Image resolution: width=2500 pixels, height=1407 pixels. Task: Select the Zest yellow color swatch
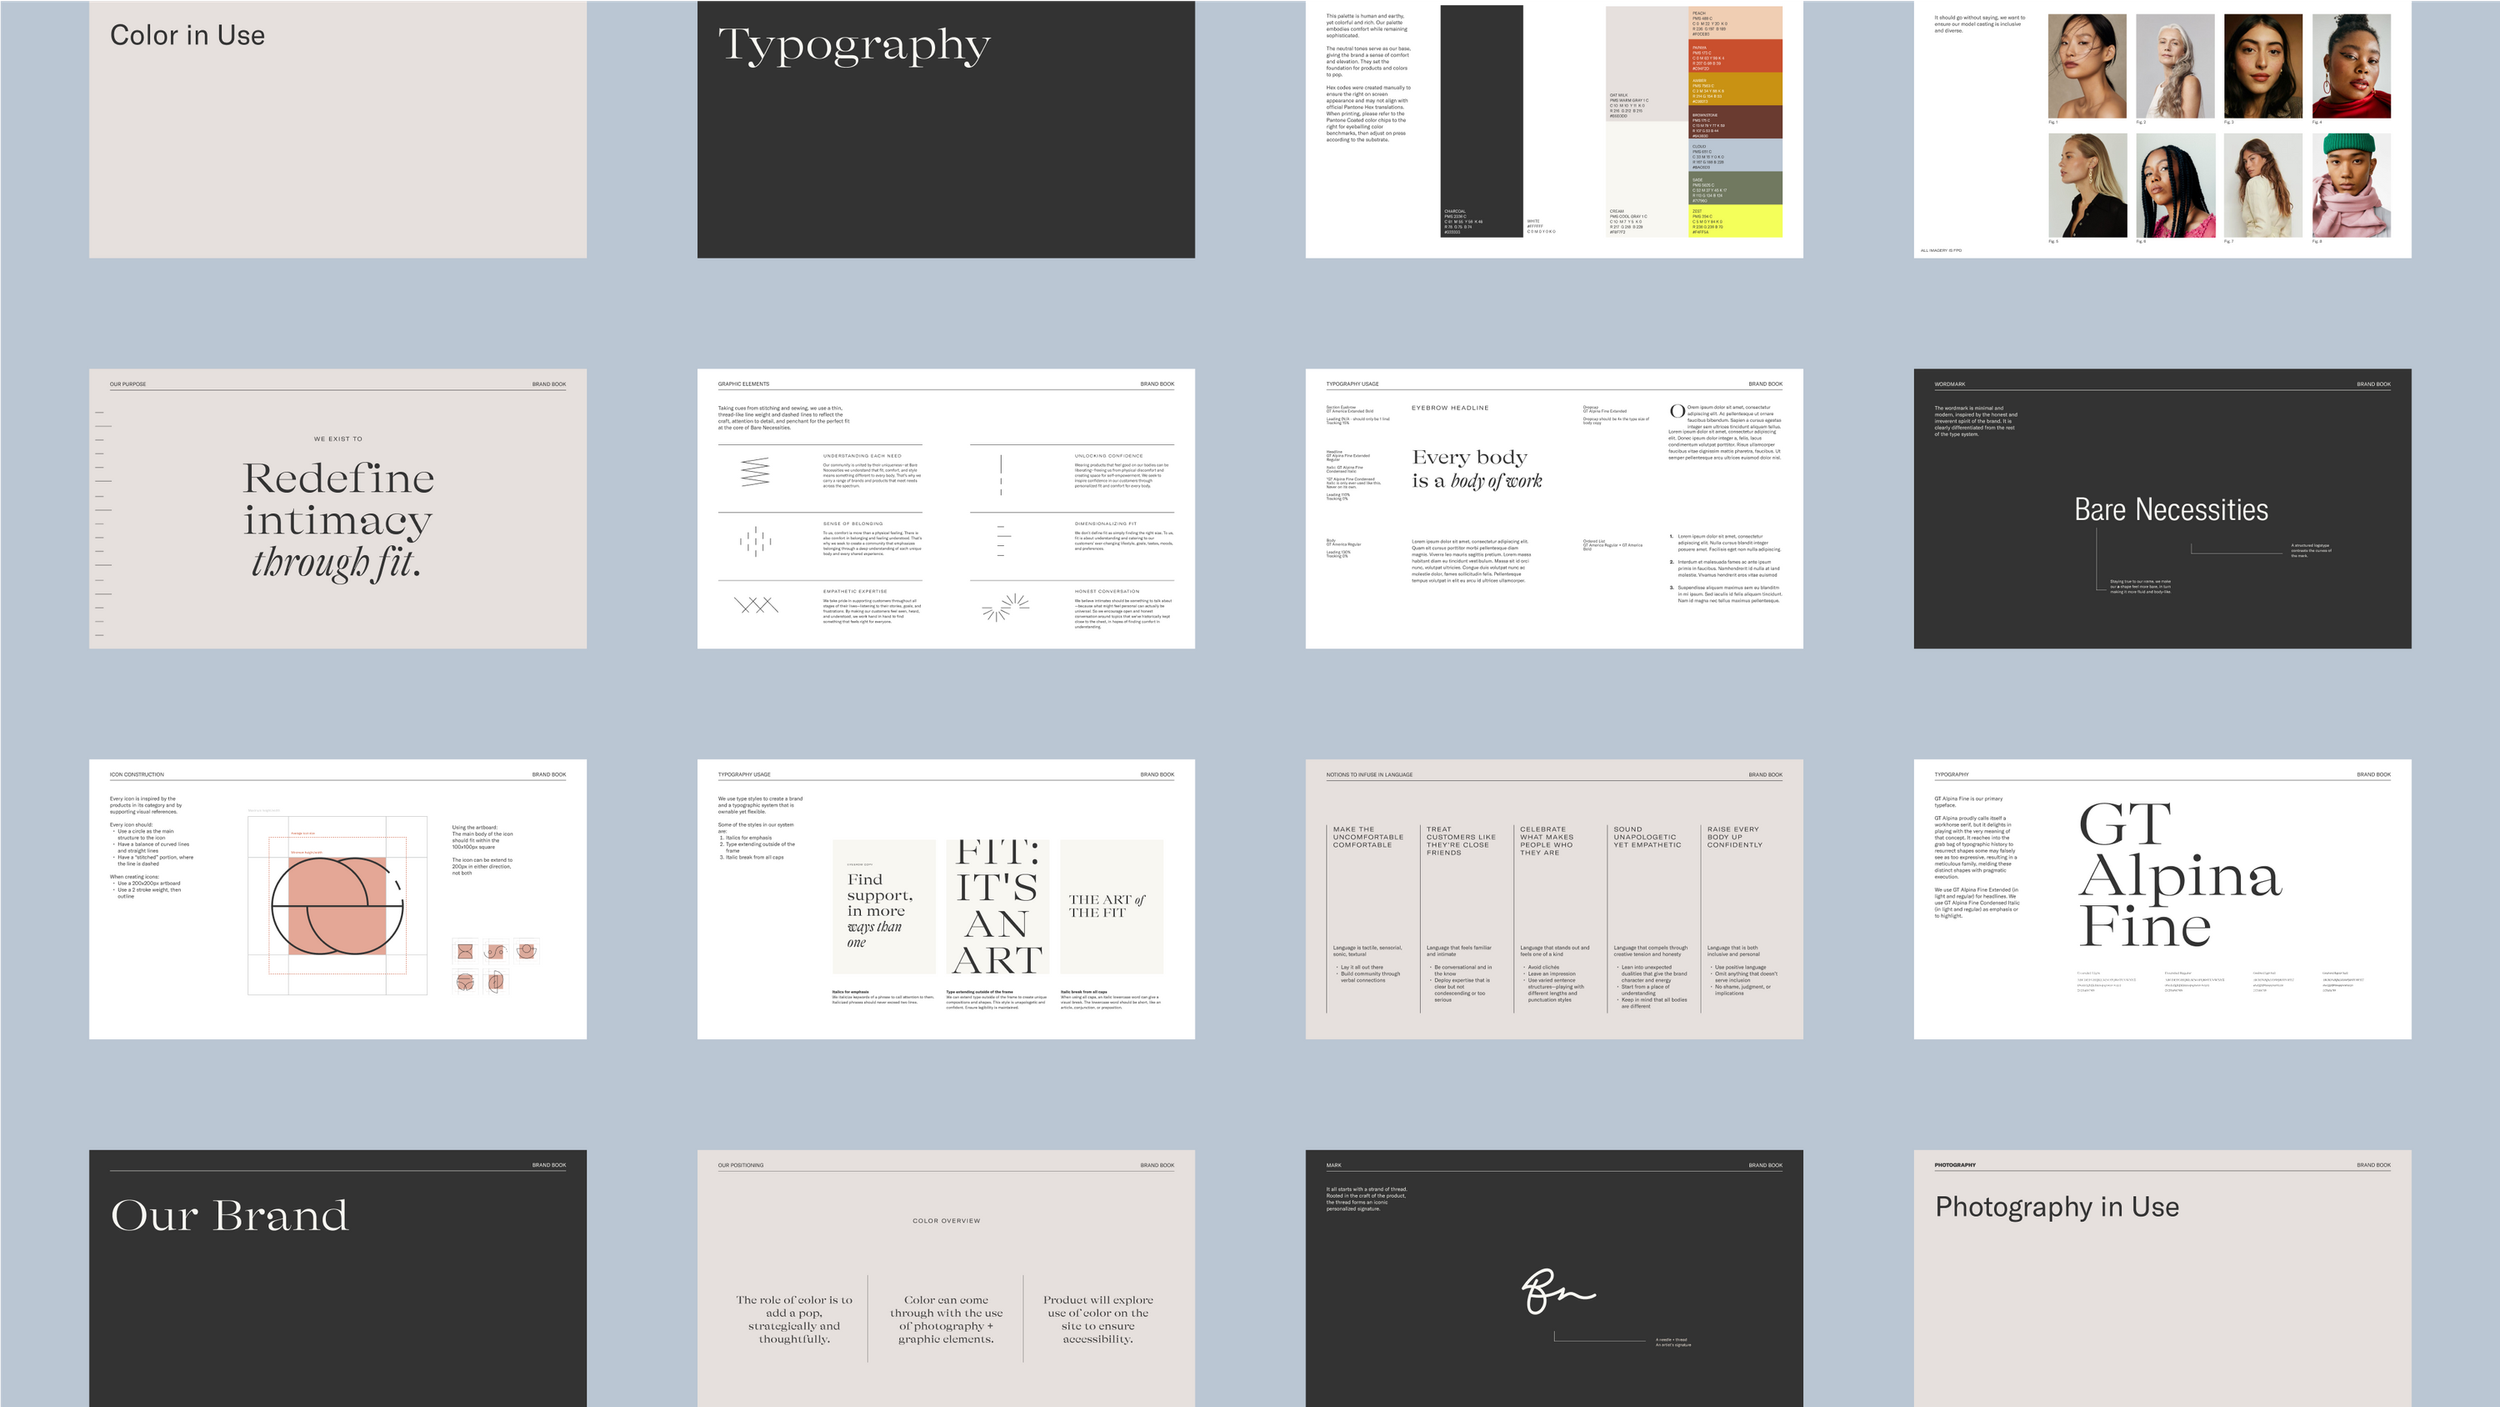point(1736,221)
